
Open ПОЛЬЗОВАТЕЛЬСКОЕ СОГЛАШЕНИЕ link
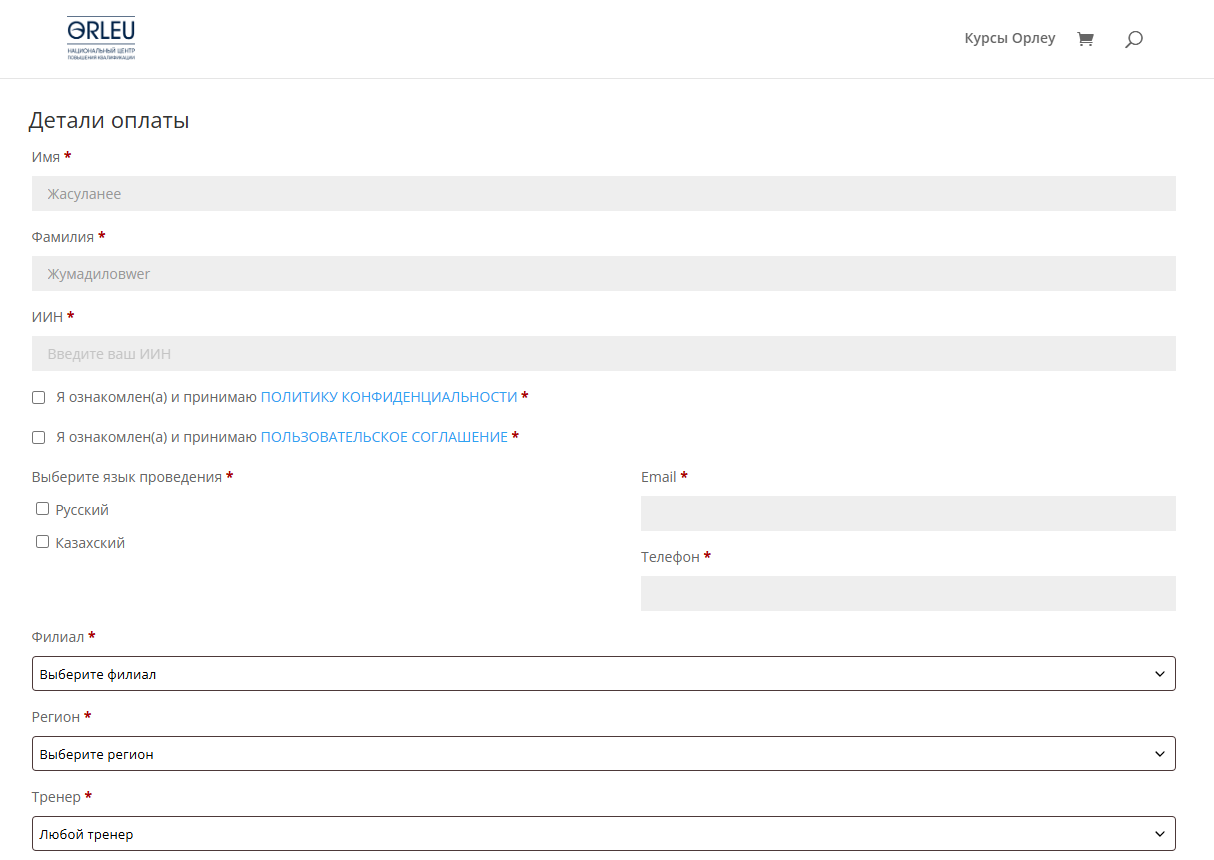[384, 437]
